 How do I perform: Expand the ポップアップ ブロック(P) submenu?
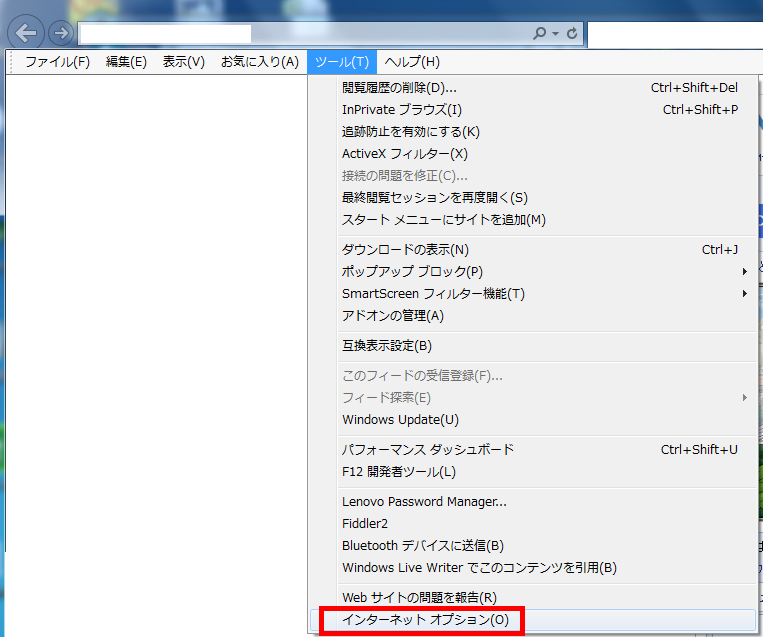pos(533,272)
